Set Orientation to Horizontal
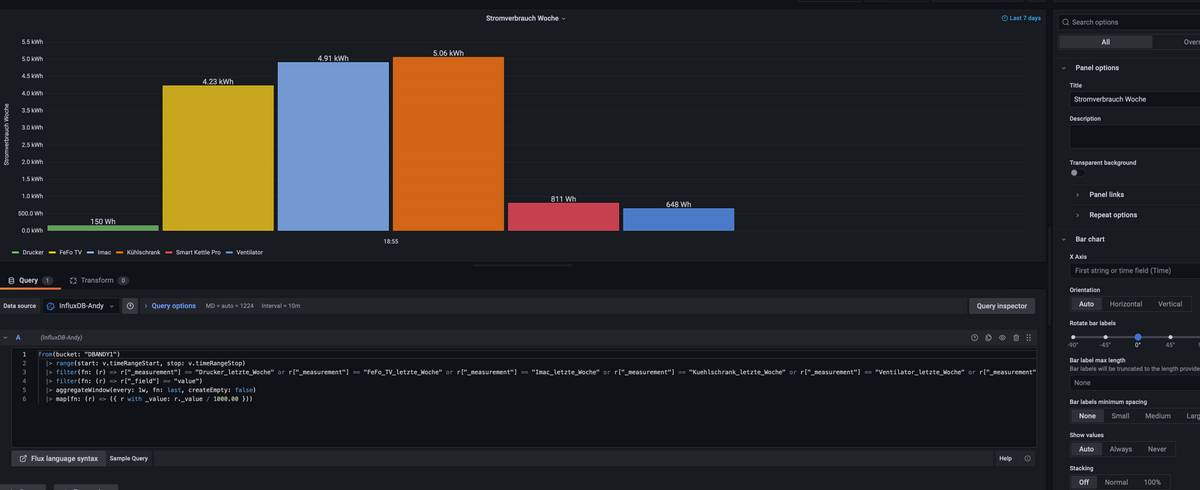This screenshot has width=1200, height=490. tap(1126, 304)
